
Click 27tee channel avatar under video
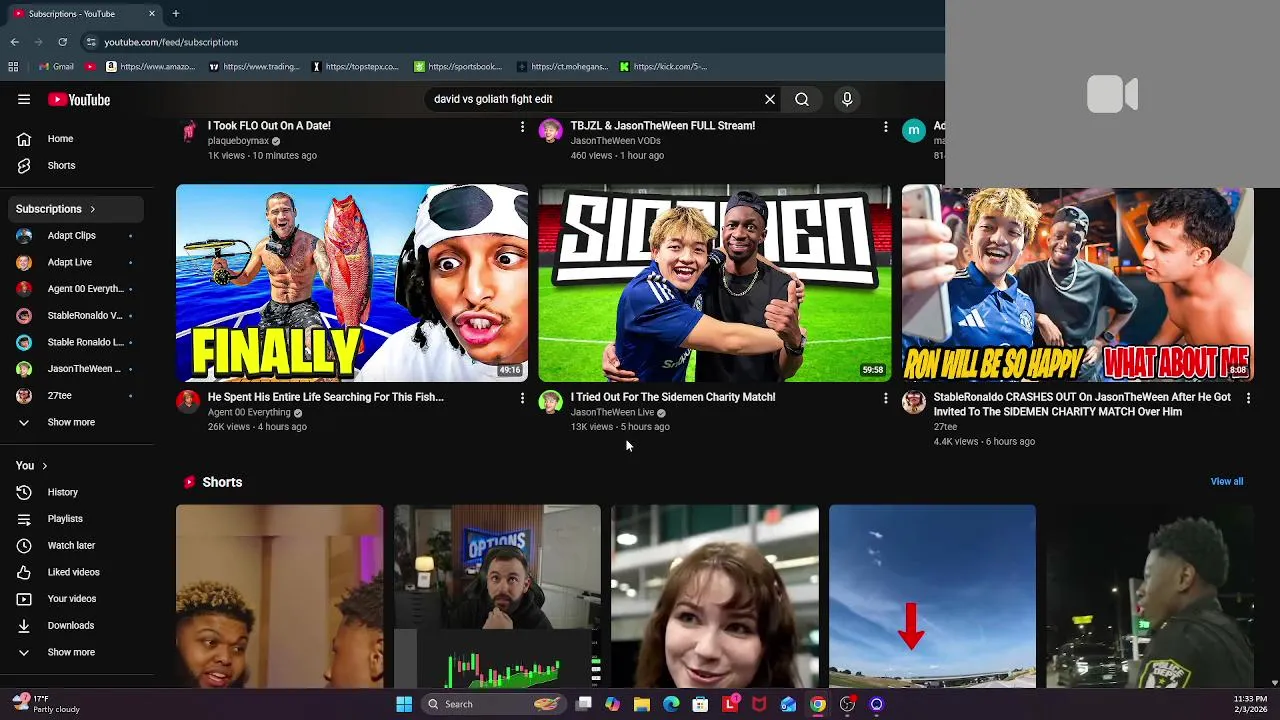coord(914,402)
